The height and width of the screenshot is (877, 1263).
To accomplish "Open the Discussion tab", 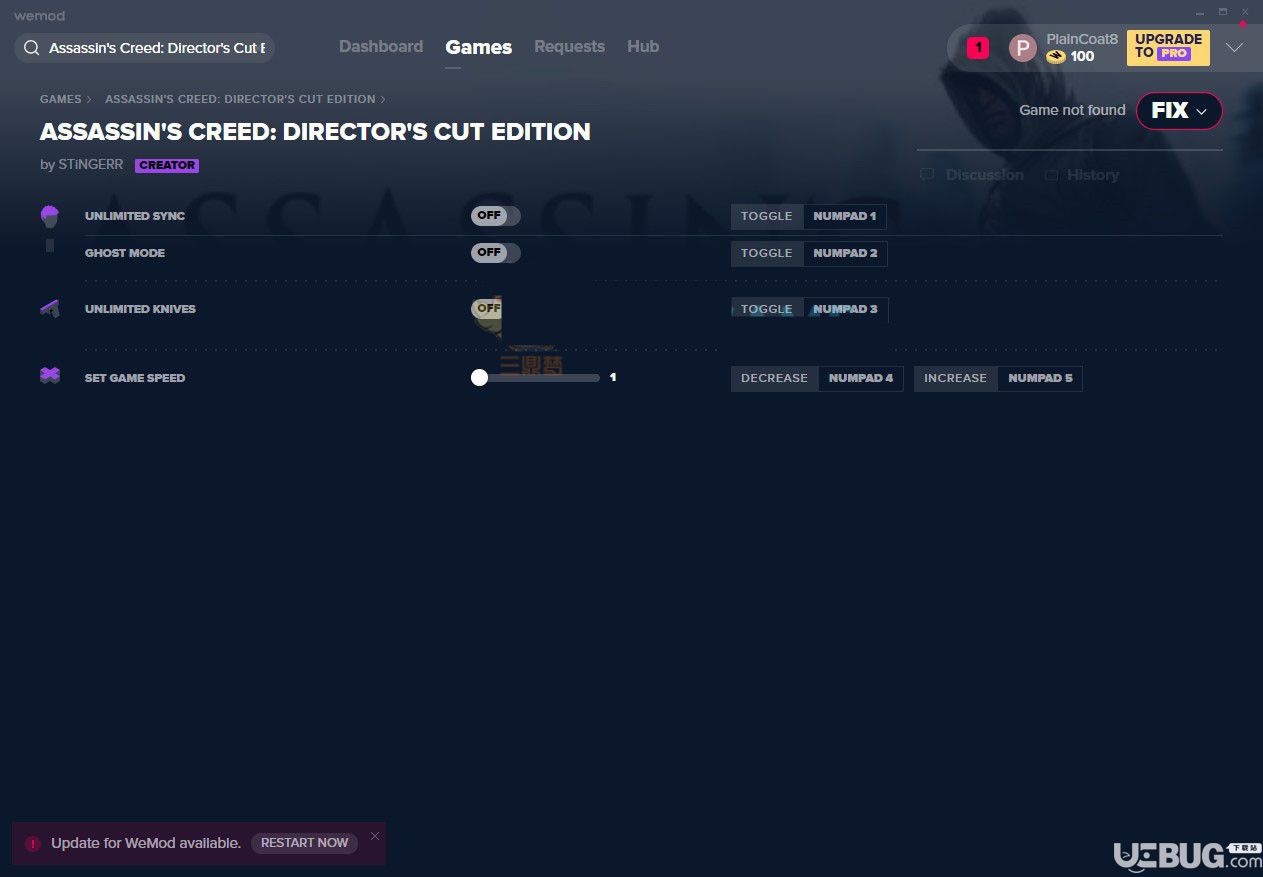I will coord(985,175).
